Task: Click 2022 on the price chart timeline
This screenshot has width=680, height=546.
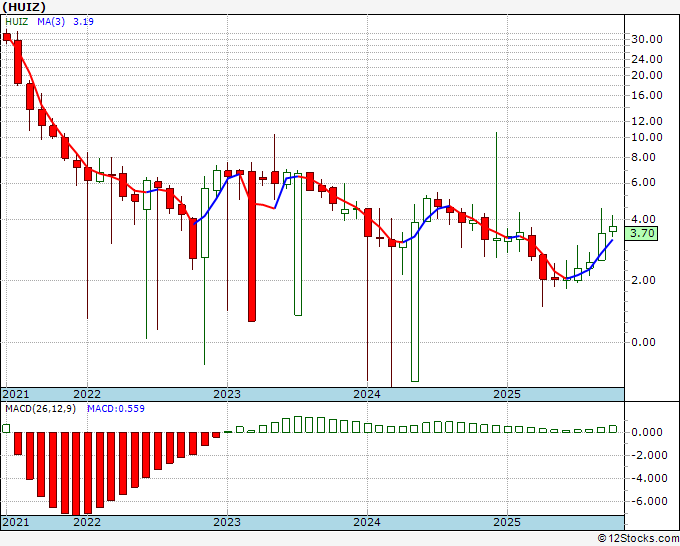Action: tap(87, 394)
